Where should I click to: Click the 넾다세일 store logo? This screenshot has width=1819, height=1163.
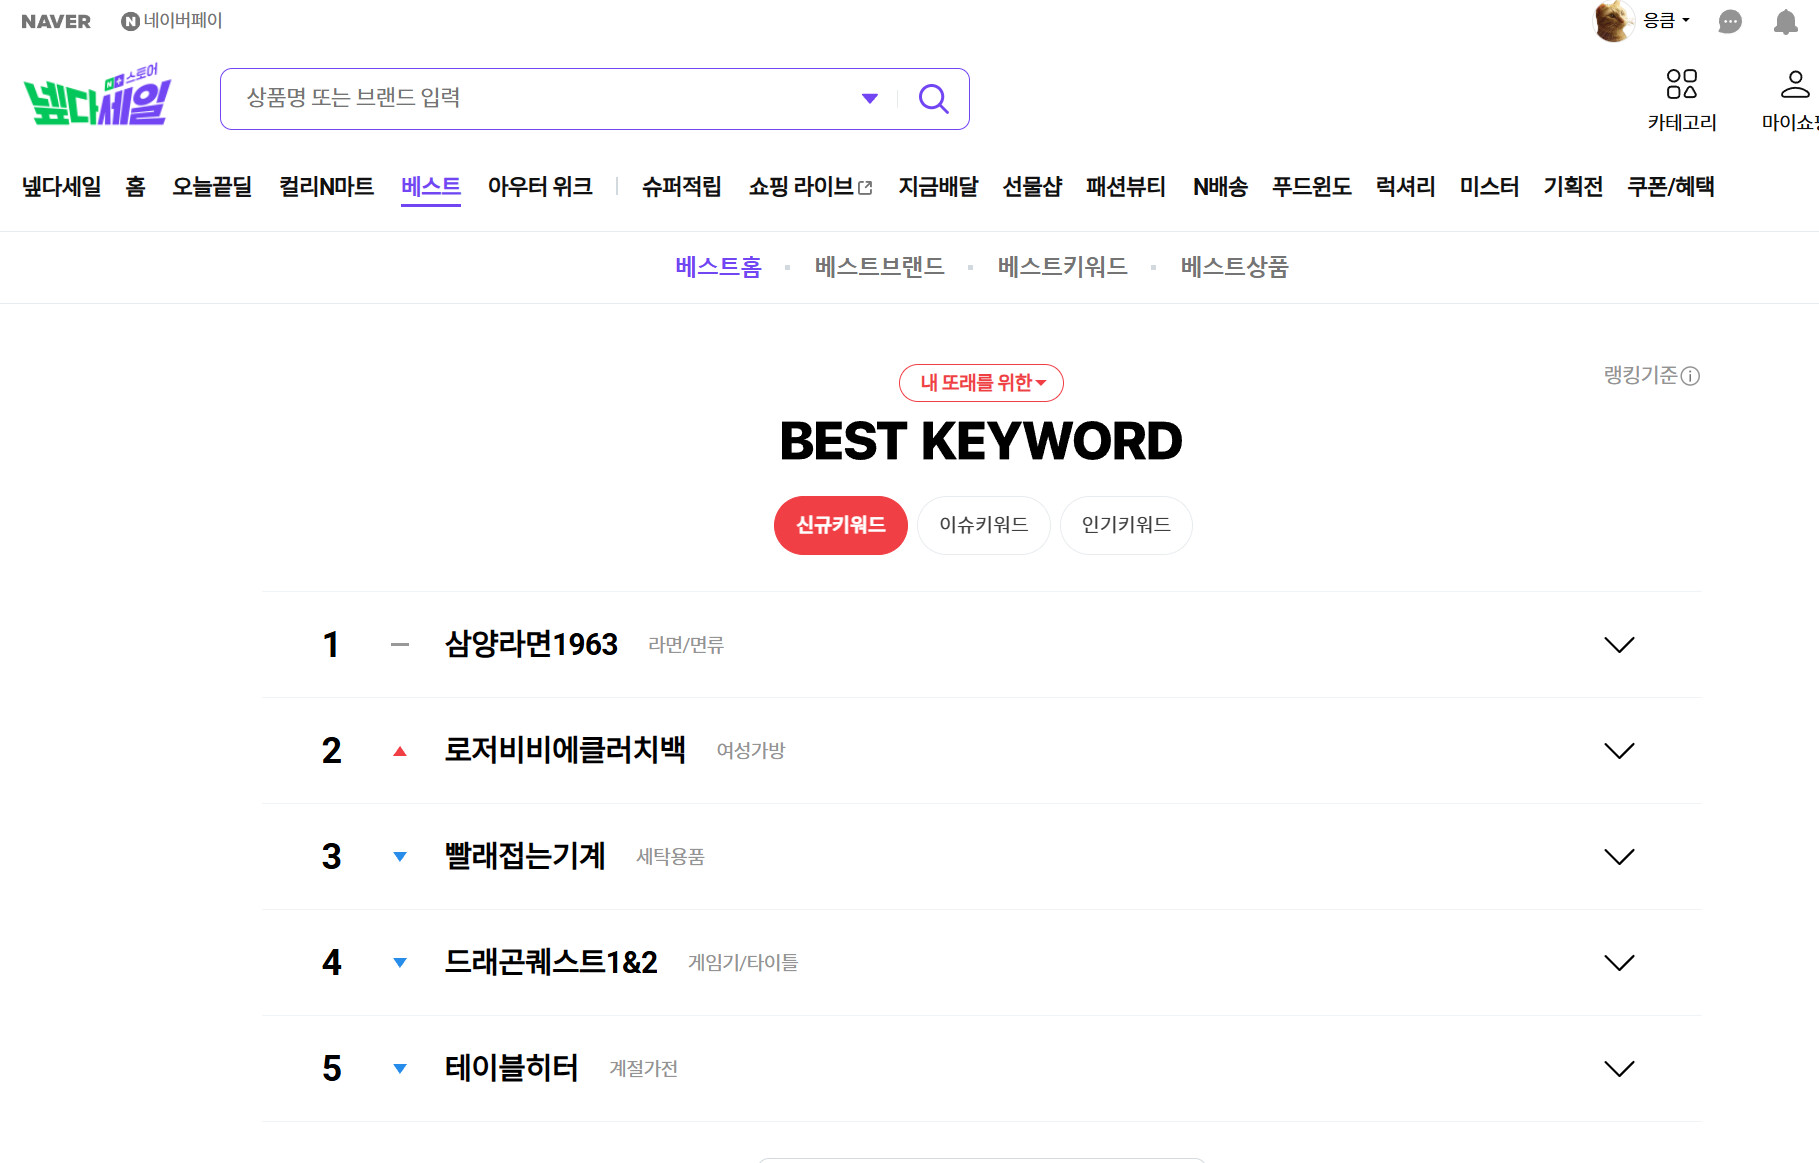[97, 96]
